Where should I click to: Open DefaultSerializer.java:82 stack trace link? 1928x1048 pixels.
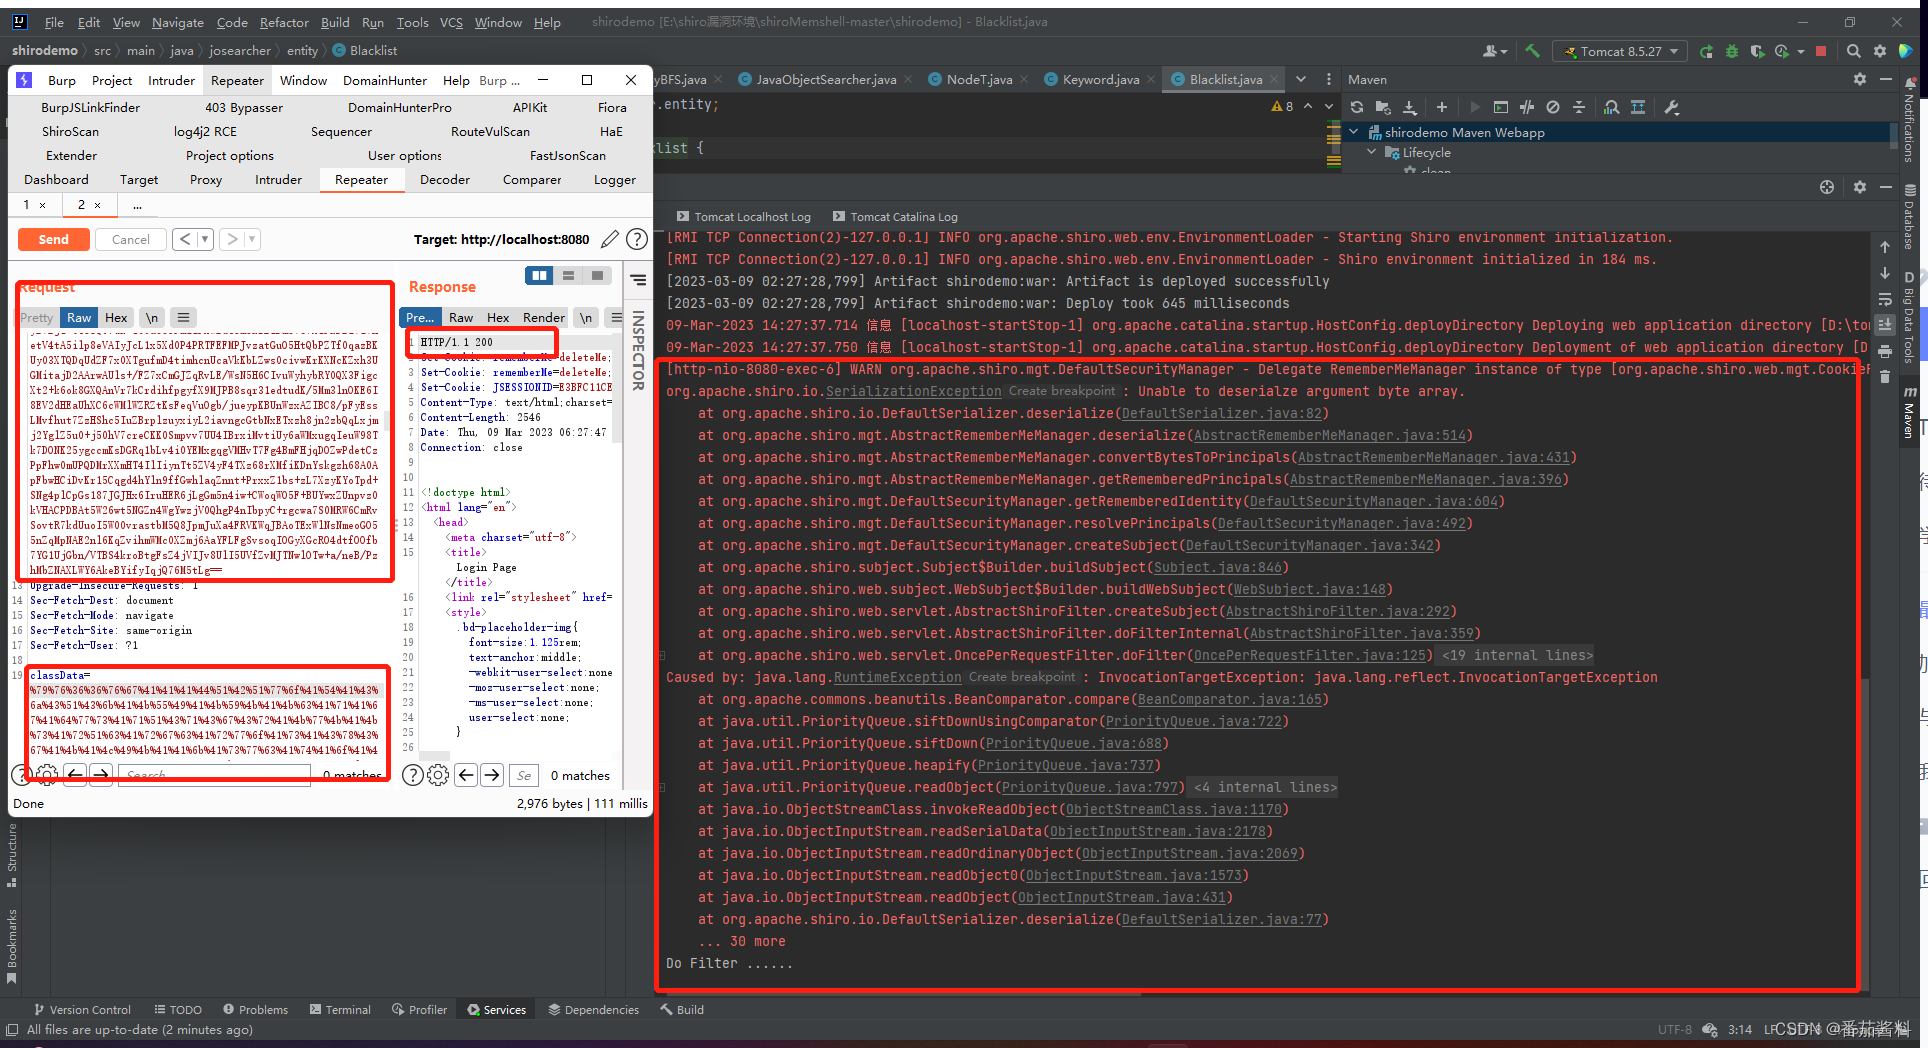(1221, 413)
